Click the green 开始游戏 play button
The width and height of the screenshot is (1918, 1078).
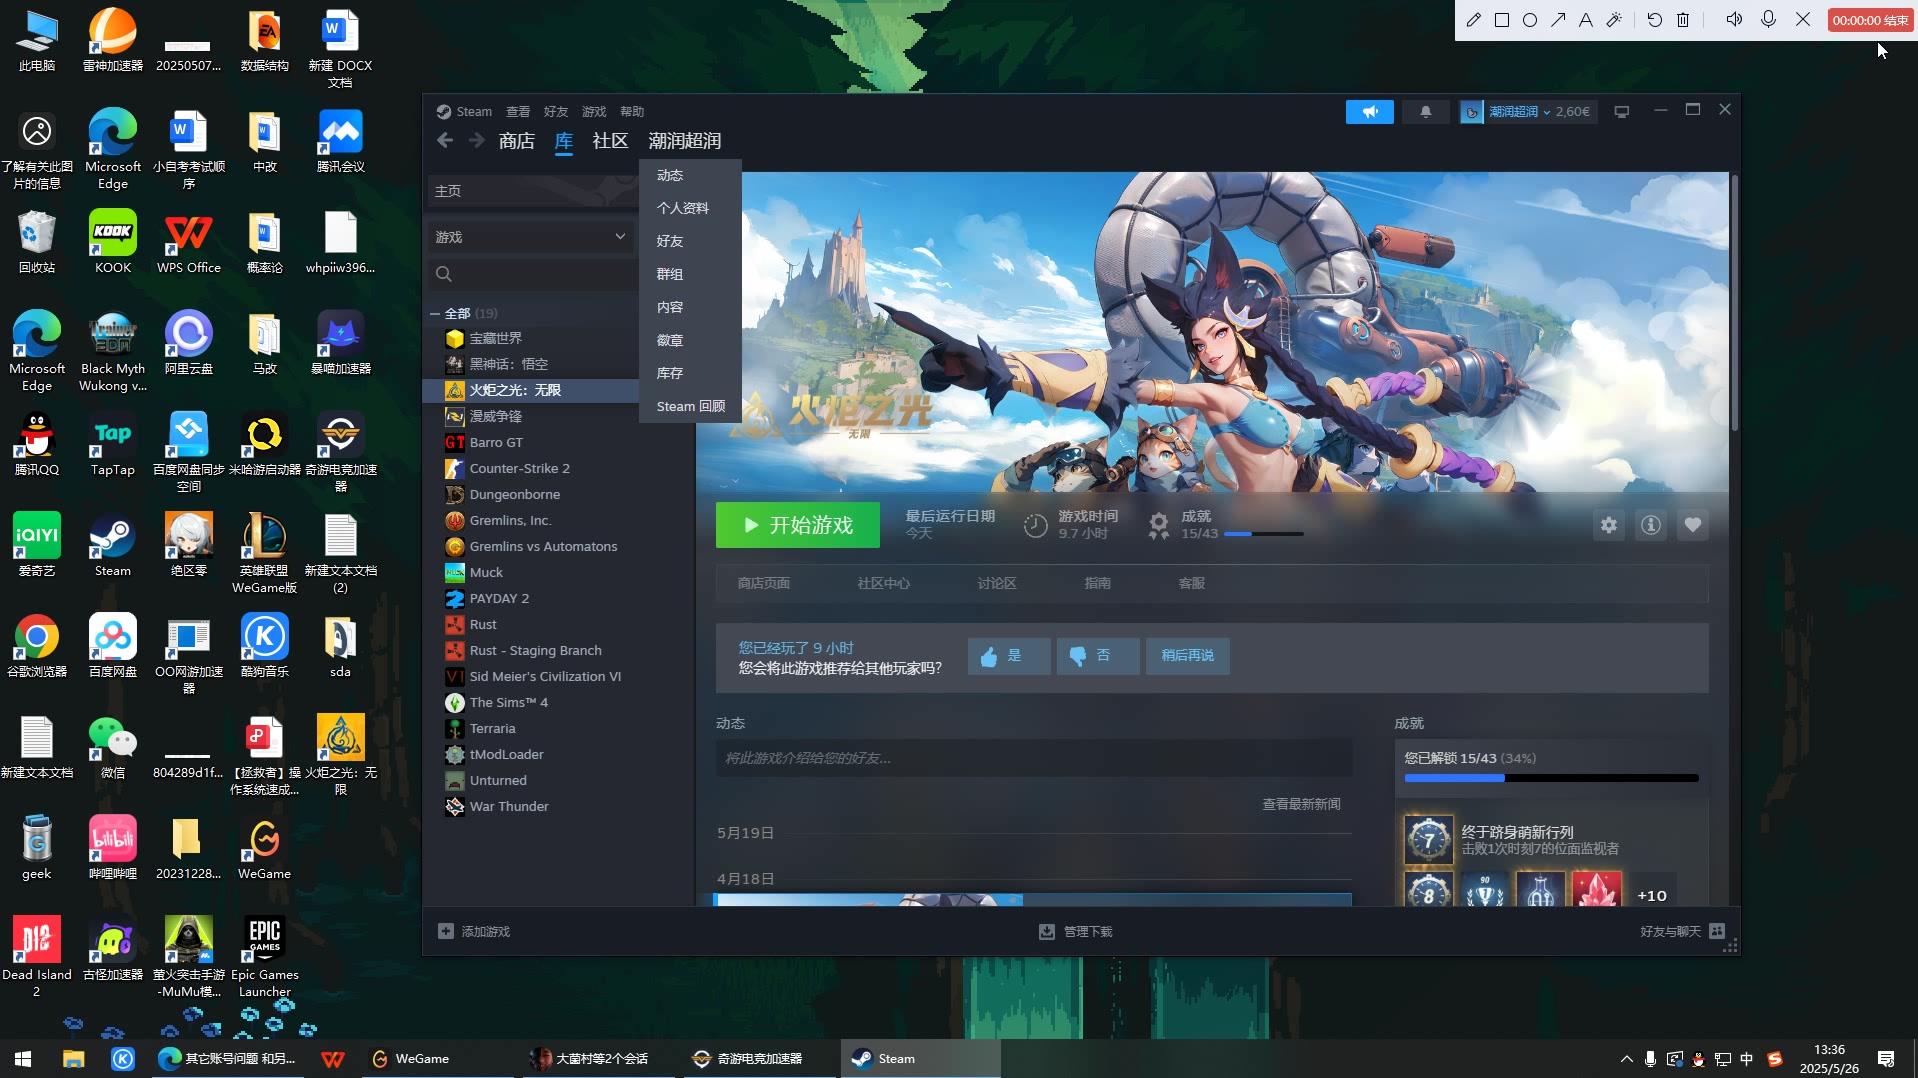(x=798, y=525)
